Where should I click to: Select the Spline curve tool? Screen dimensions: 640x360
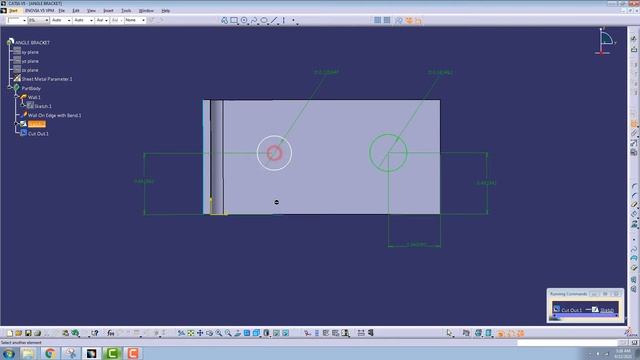[x=254, y=20]
